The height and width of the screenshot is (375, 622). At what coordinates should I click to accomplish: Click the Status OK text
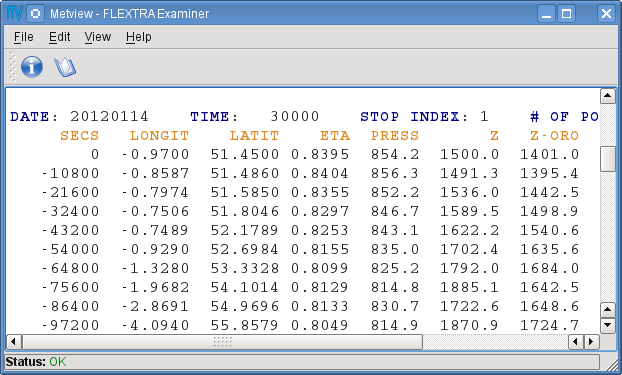(36, 362)
